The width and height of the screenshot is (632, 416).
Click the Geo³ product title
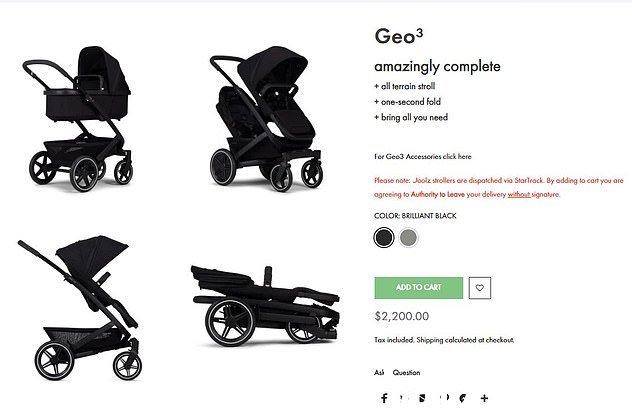(x=399, y=36)
